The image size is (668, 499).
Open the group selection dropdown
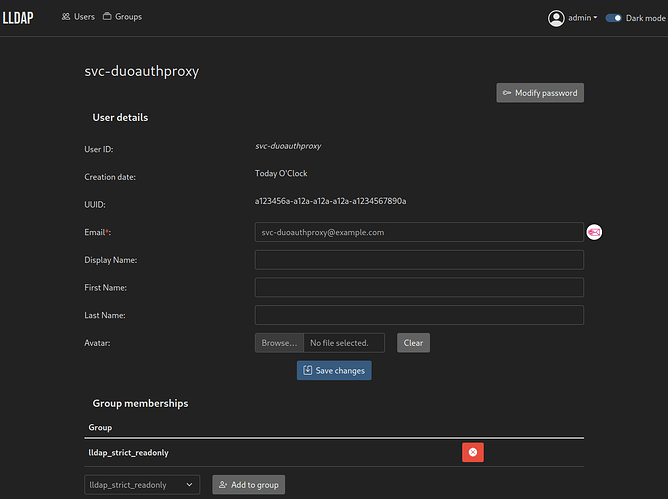pos(142,485)
